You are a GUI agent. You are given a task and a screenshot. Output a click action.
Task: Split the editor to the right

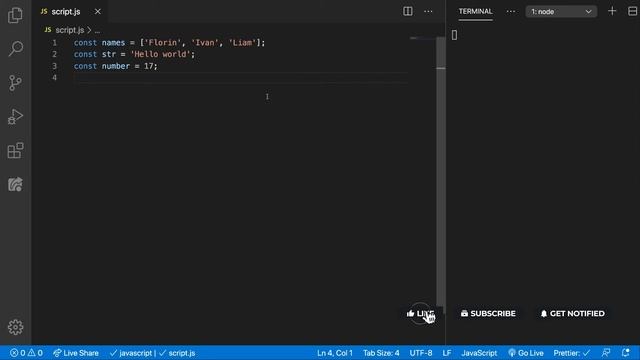point(407,11)
